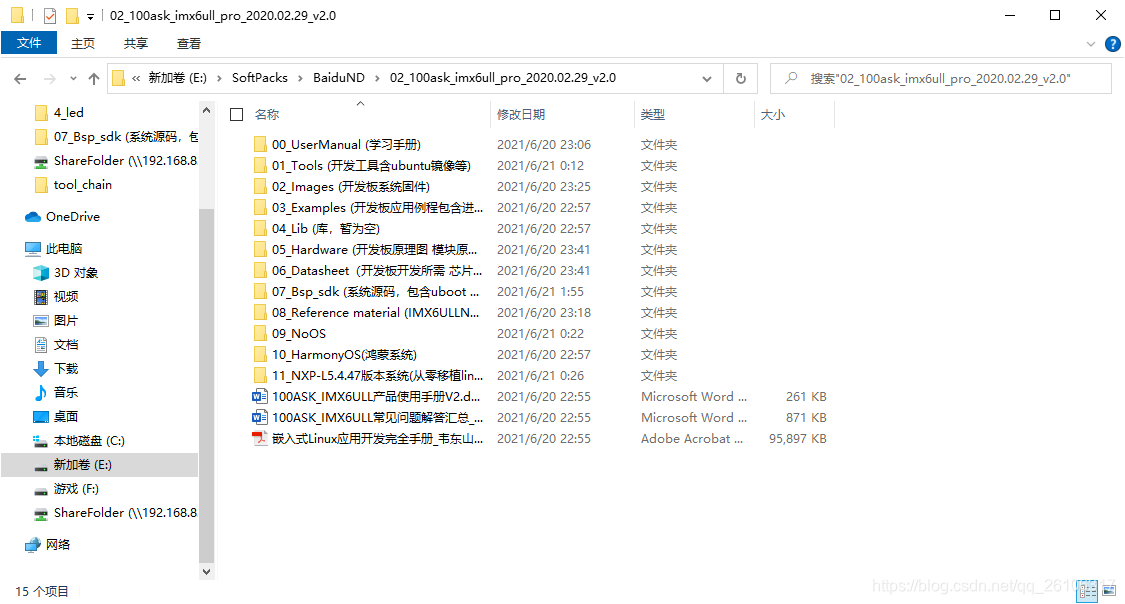Open 下载 downloads icon in sidebar
The height and width of the screenshot is (604, 1125).
click(41, 369)
